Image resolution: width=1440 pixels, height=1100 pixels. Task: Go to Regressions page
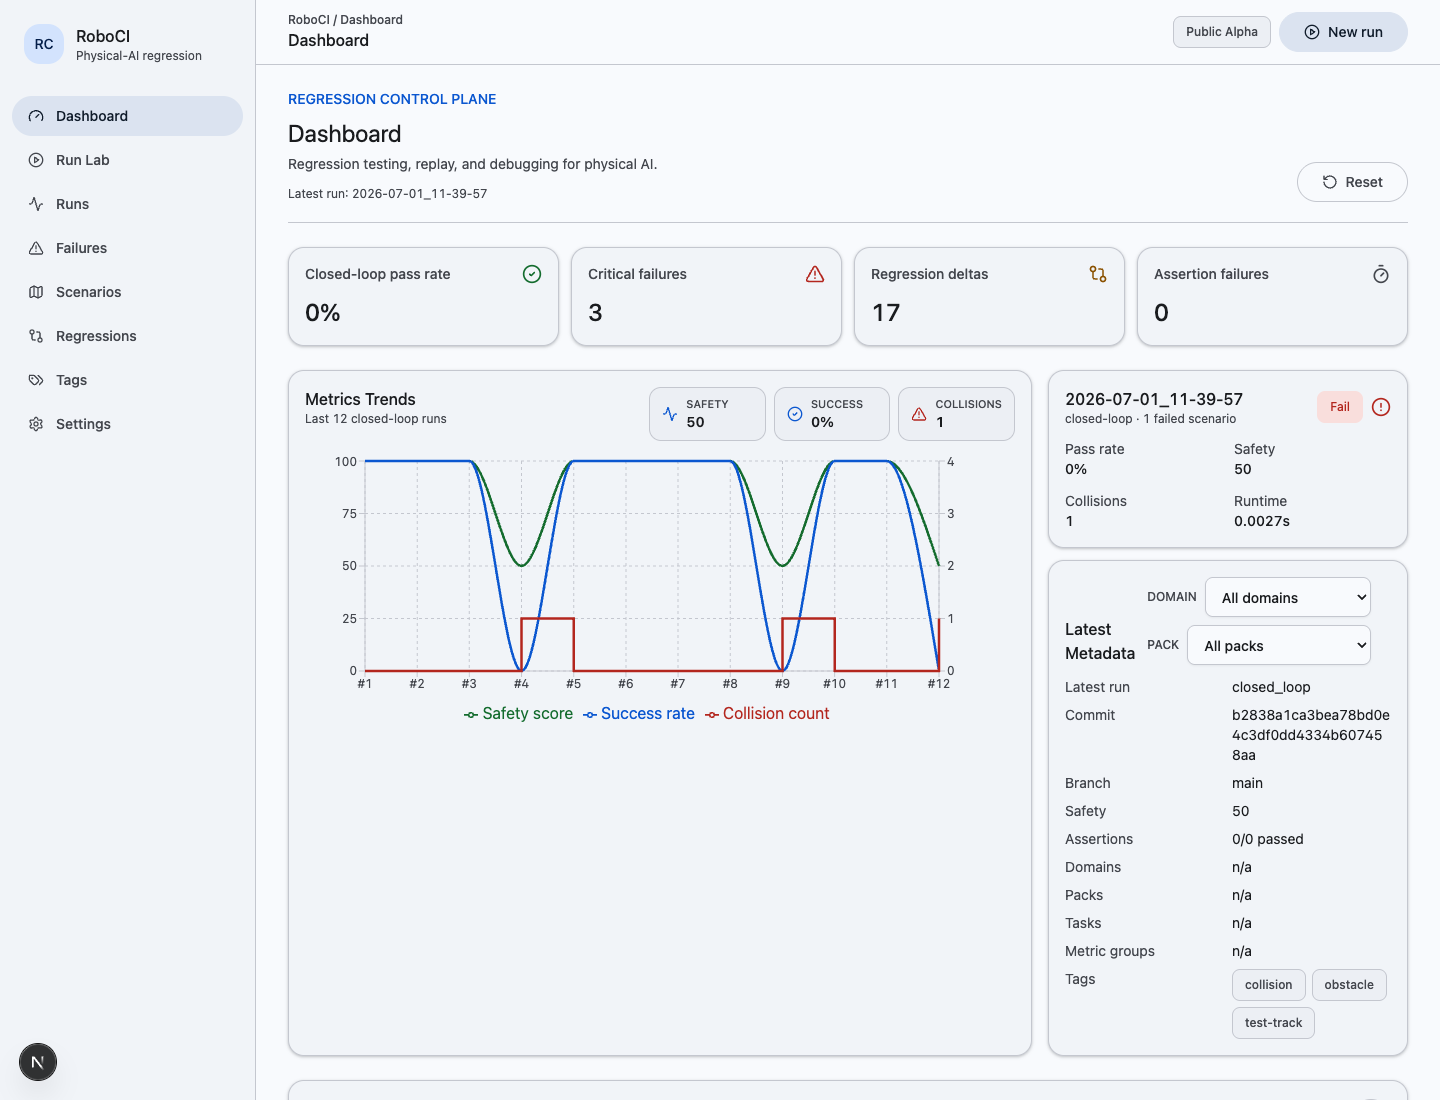(127, 336)
